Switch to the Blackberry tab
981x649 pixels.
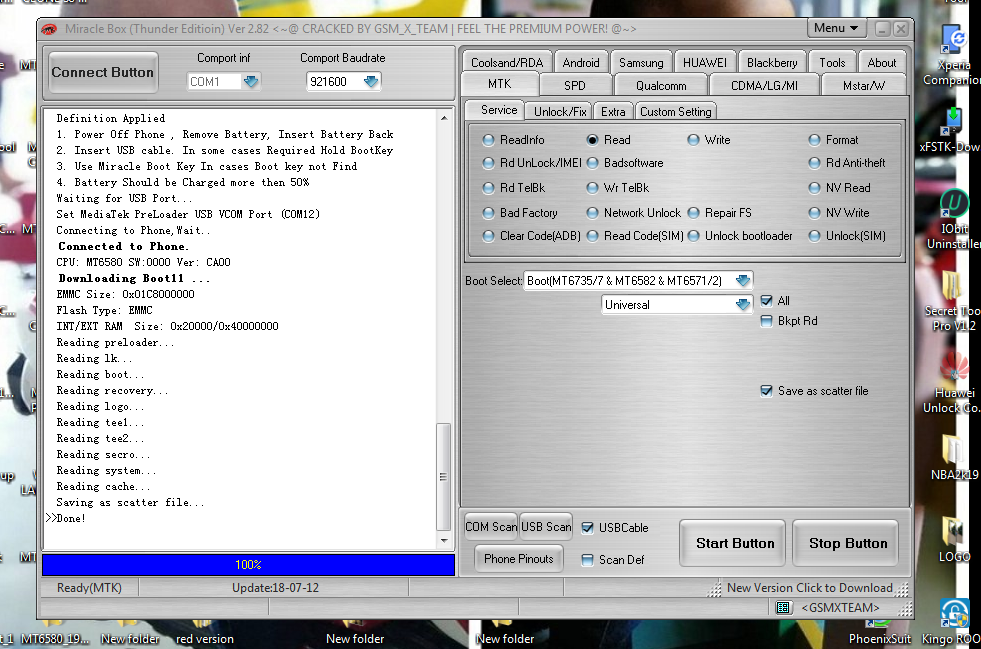[x=772, y=63]
